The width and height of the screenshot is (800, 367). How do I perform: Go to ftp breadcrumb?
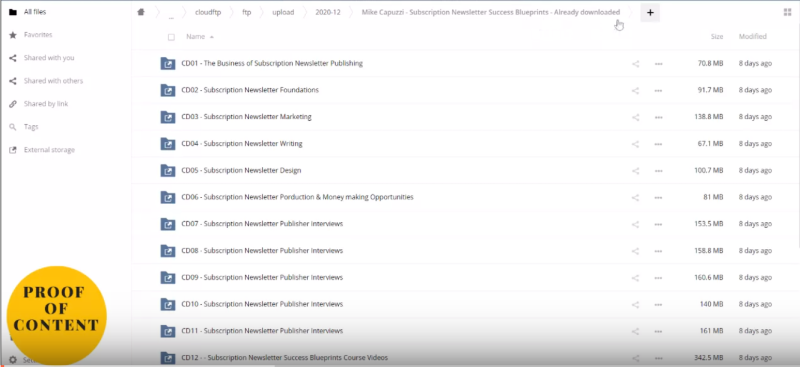[246, 12]
